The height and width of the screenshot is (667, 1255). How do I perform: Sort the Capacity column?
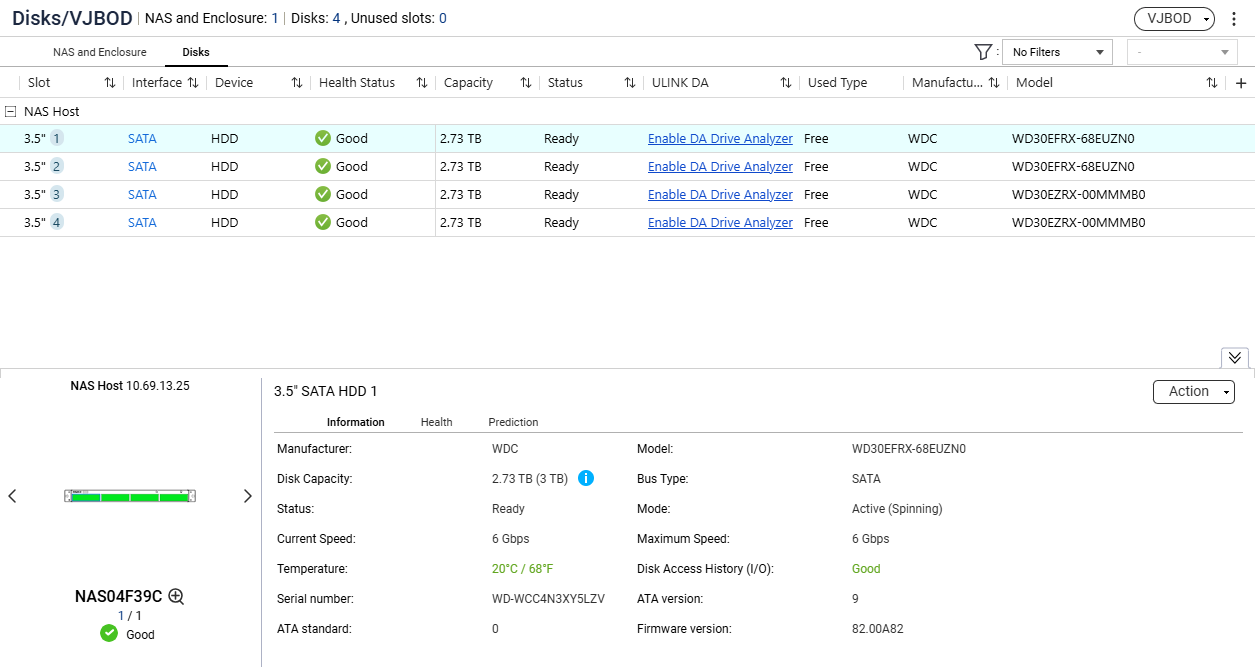(x=526, y=83)
